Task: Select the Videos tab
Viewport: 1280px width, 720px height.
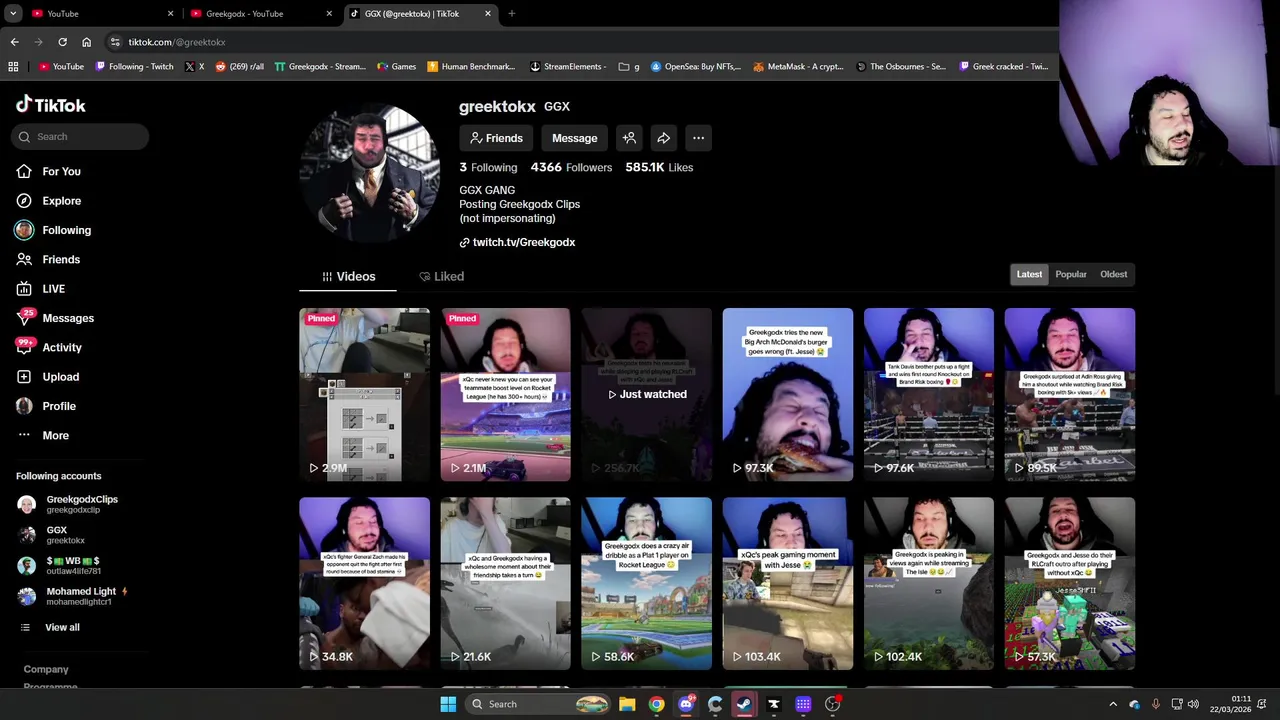Action: (348, 276)
